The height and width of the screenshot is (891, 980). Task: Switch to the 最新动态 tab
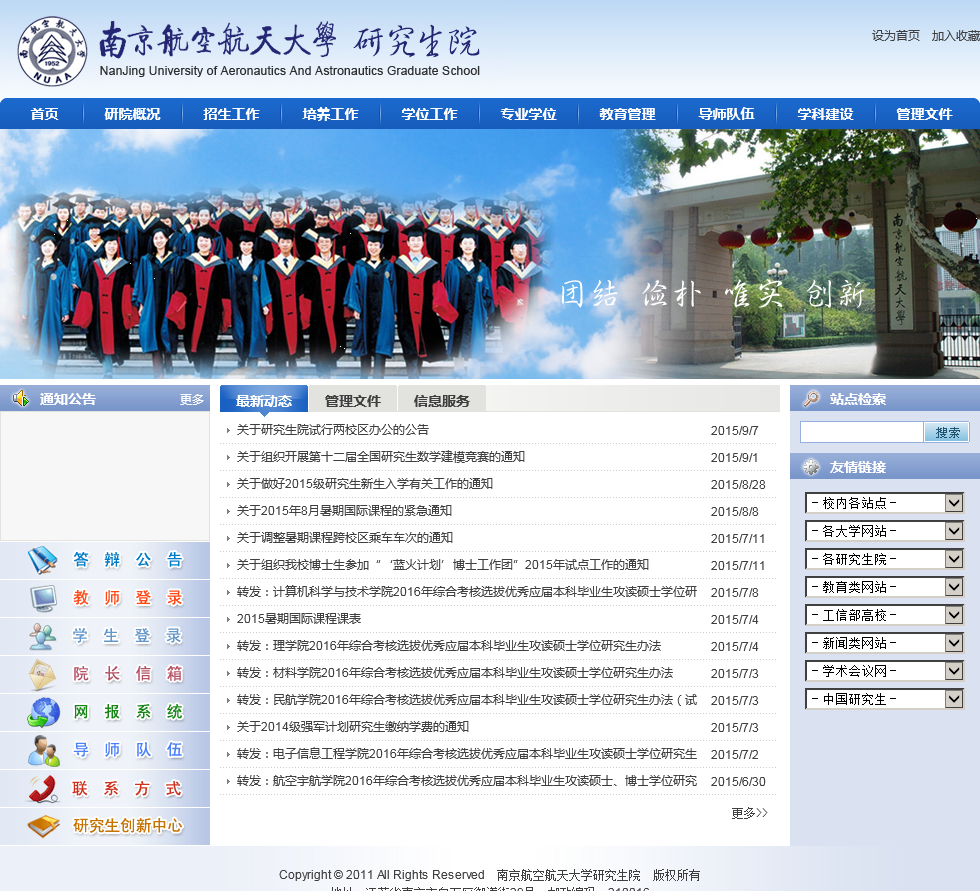tap(264, 400)
